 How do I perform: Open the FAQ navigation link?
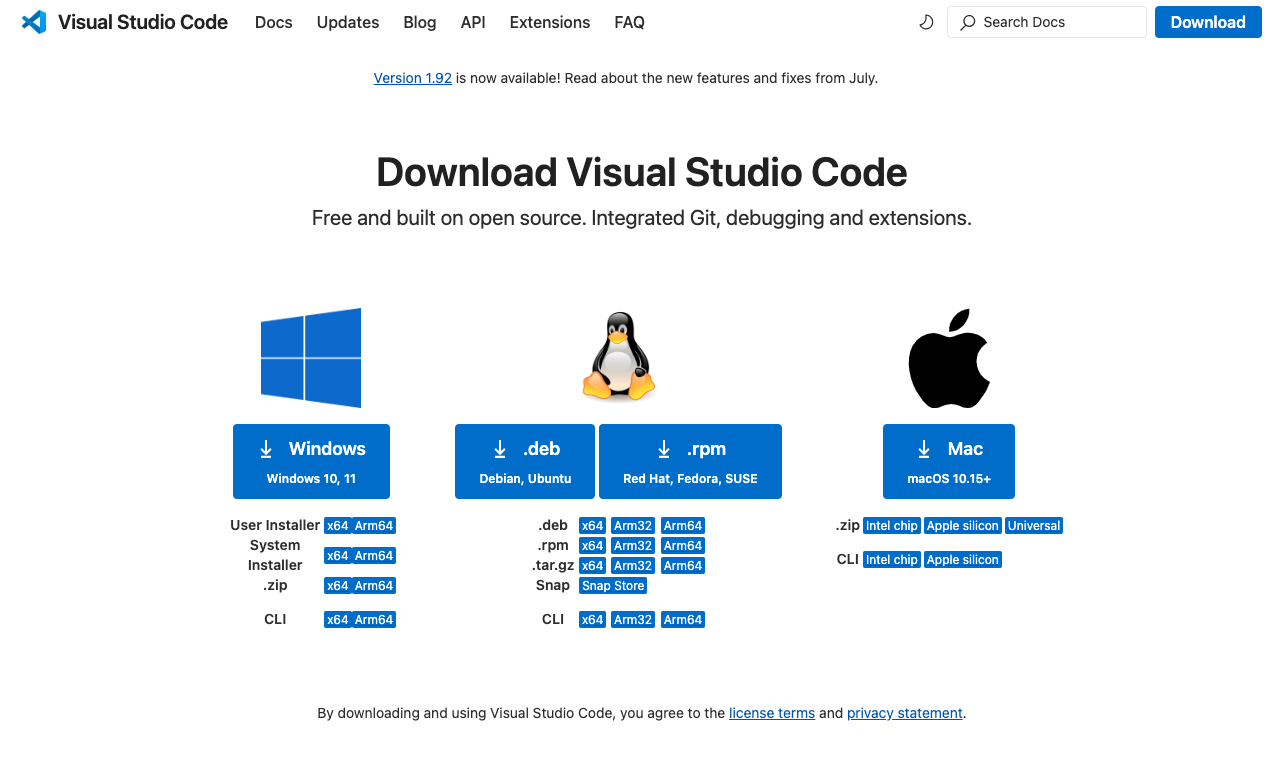pos(629,22)
